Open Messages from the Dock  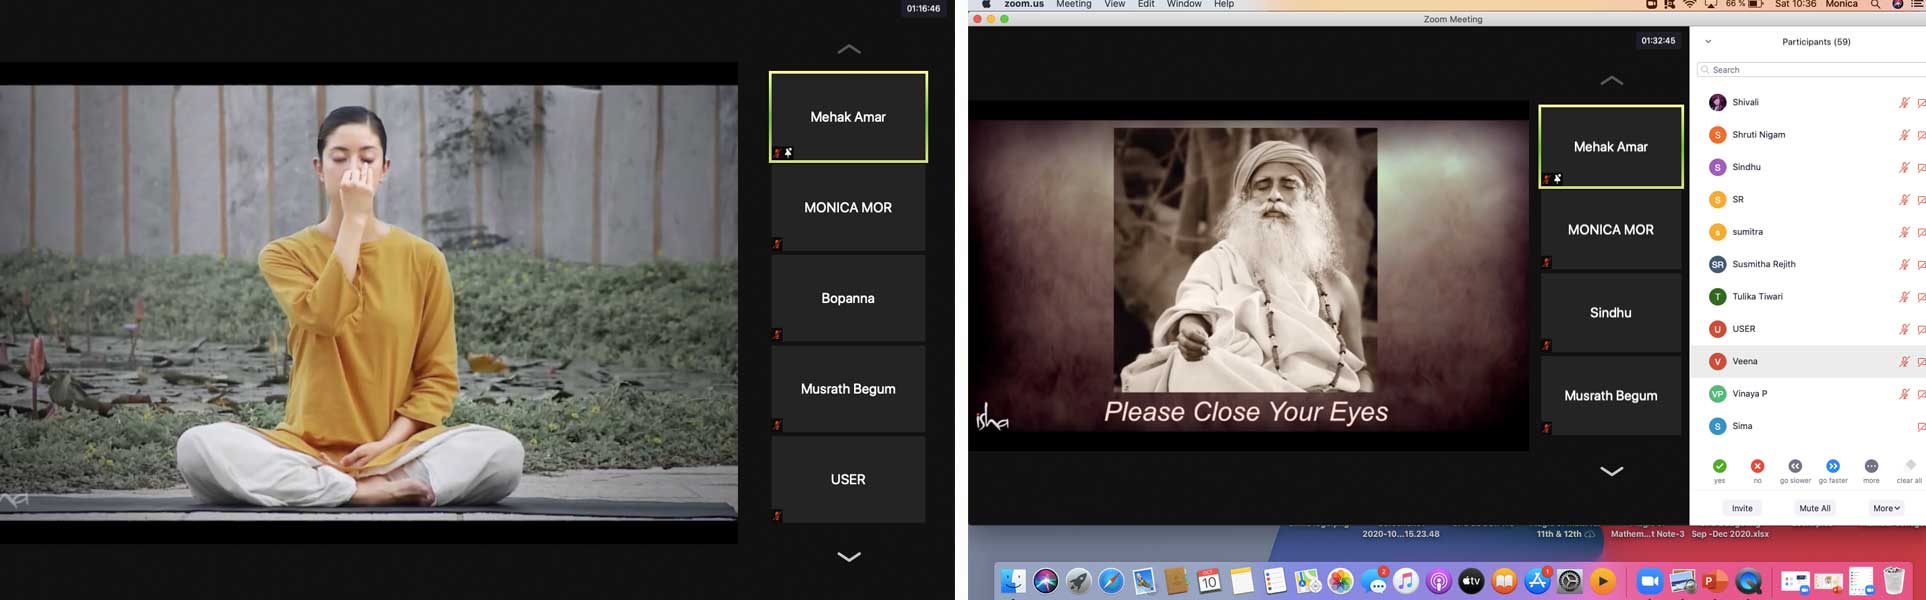(x=1373, y=581)
